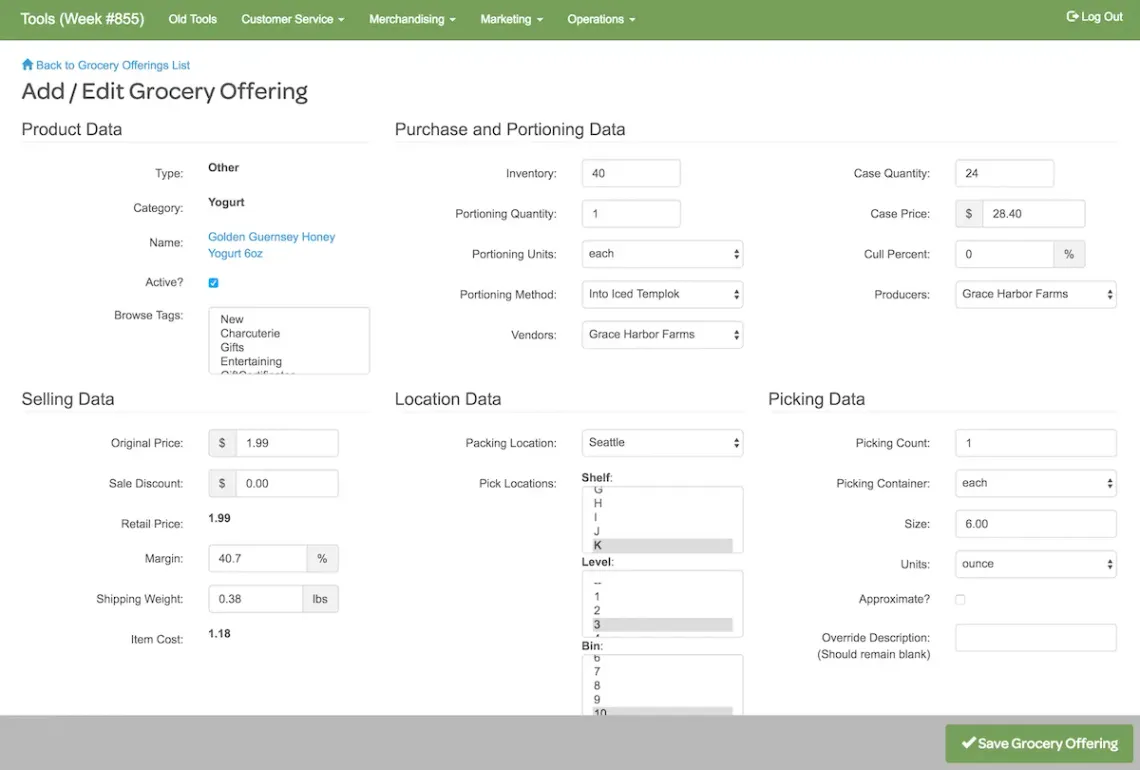The image size is (1140, 770).
Task: Click the Margin field showing 40.7
Action: click(257, 558)
